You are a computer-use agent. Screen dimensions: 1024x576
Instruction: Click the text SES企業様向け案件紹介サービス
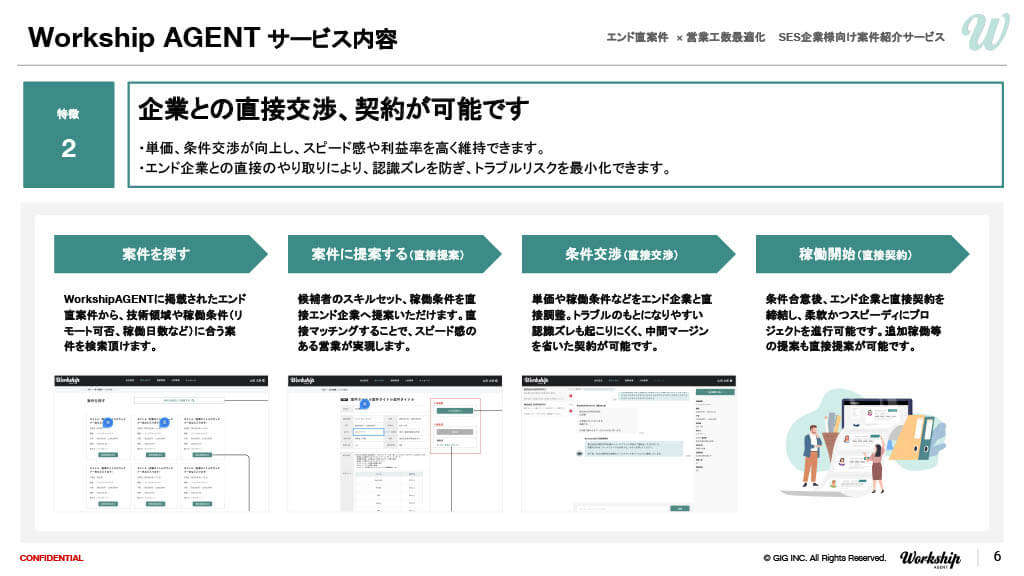(x=861, y=37)
